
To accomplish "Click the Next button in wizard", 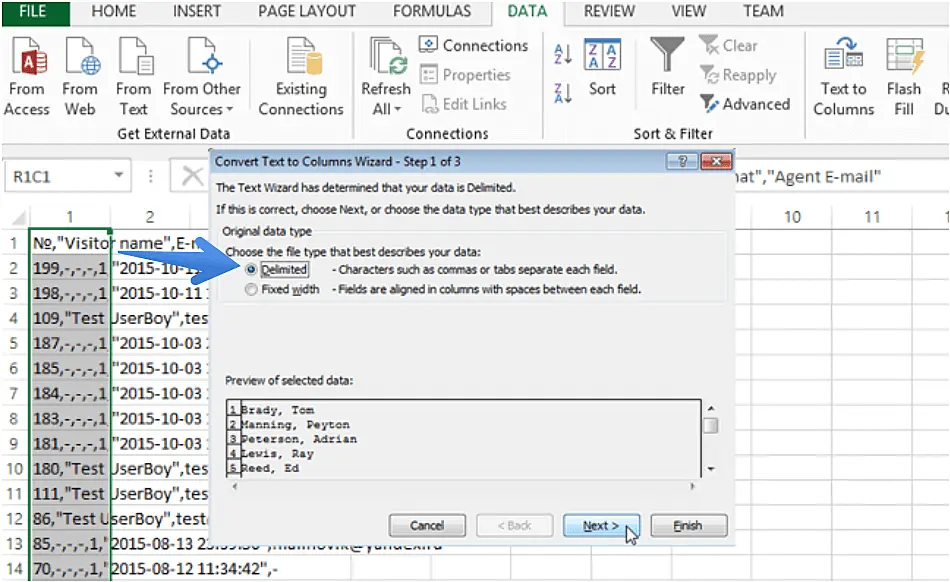I will 600,526.
